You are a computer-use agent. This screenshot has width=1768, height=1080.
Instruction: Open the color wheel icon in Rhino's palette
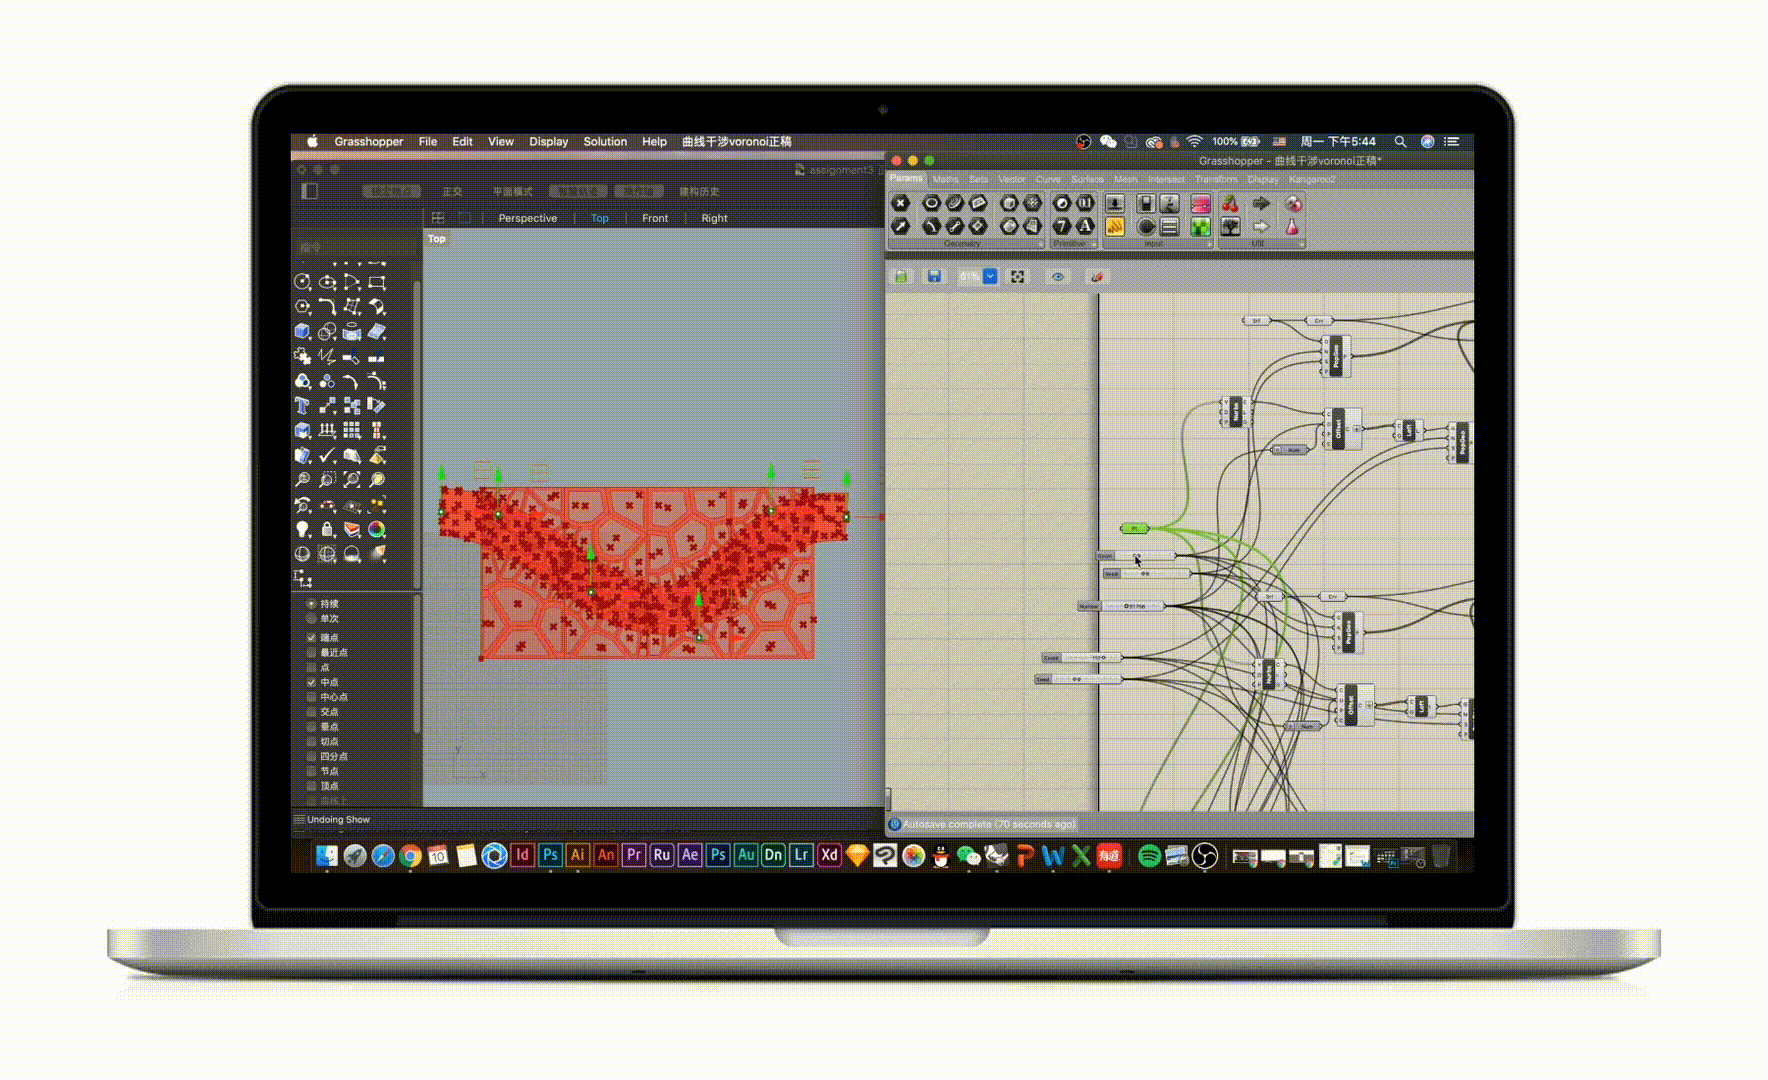coord(377,529)
